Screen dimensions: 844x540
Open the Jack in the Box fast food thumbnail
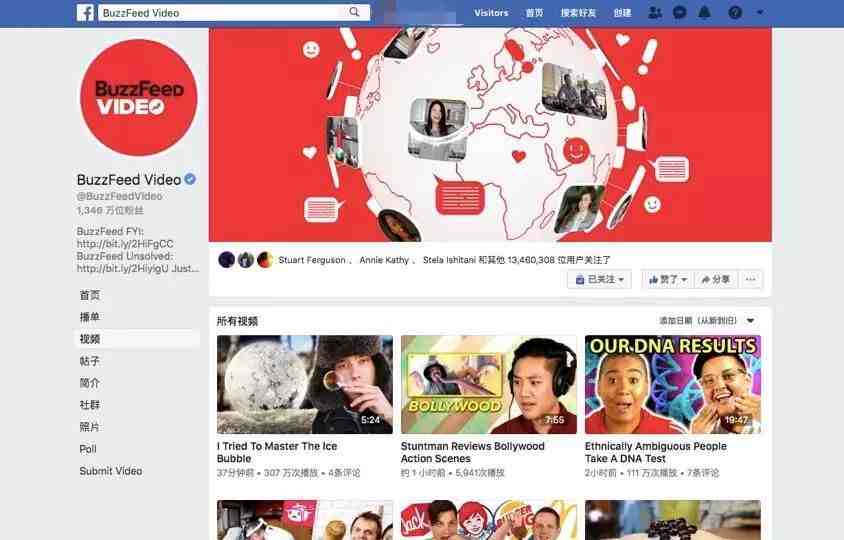pos(489,520)
